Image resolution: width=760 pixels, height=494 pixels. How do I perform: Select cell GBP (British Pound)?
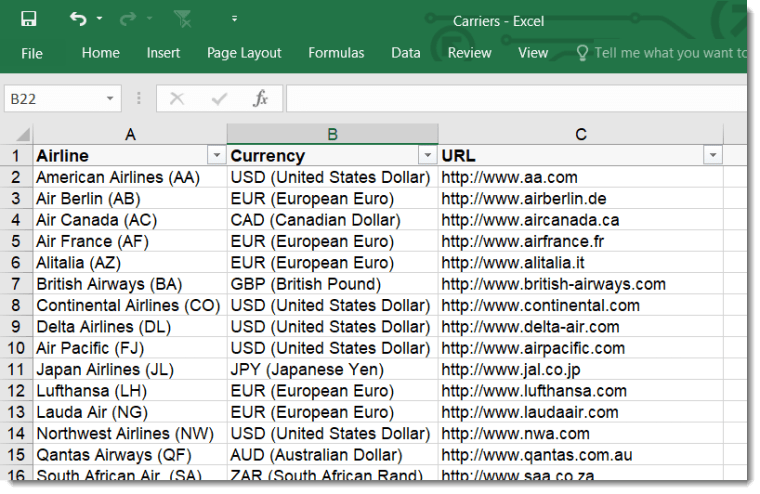[x=332, y=284]
